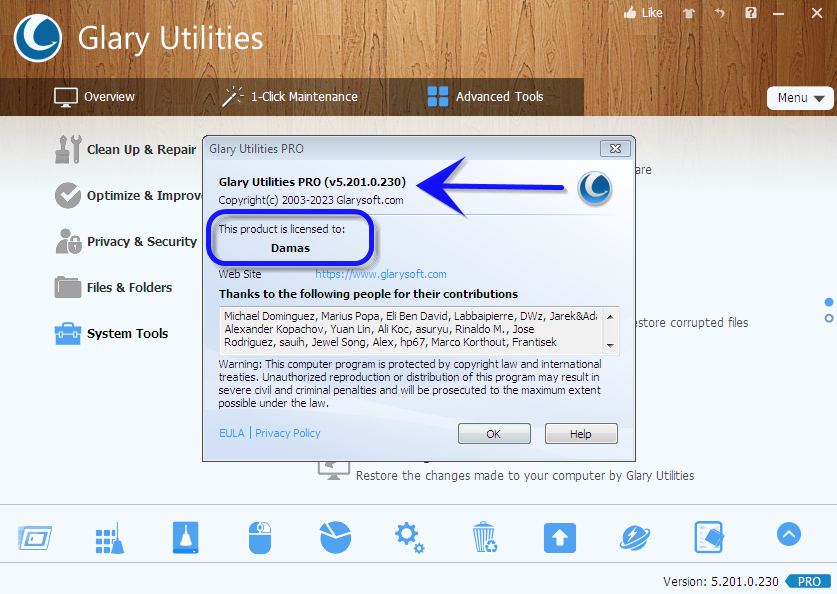Select Files & Folders category
Image resolution: width=837 pixels, height=594 pixels.
[x=113, y=288]
